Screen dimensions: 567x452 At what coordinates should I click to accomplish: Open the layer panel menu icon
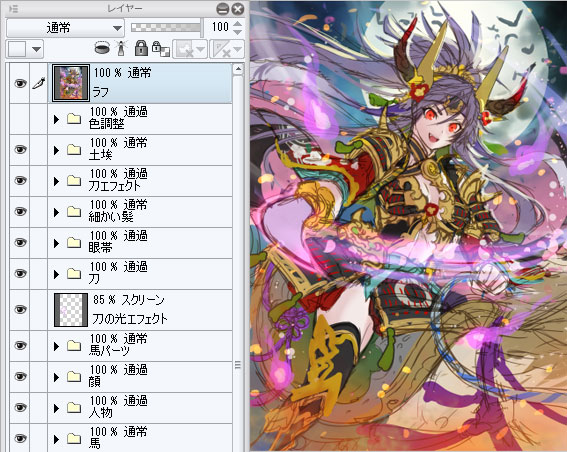(14, 9)
